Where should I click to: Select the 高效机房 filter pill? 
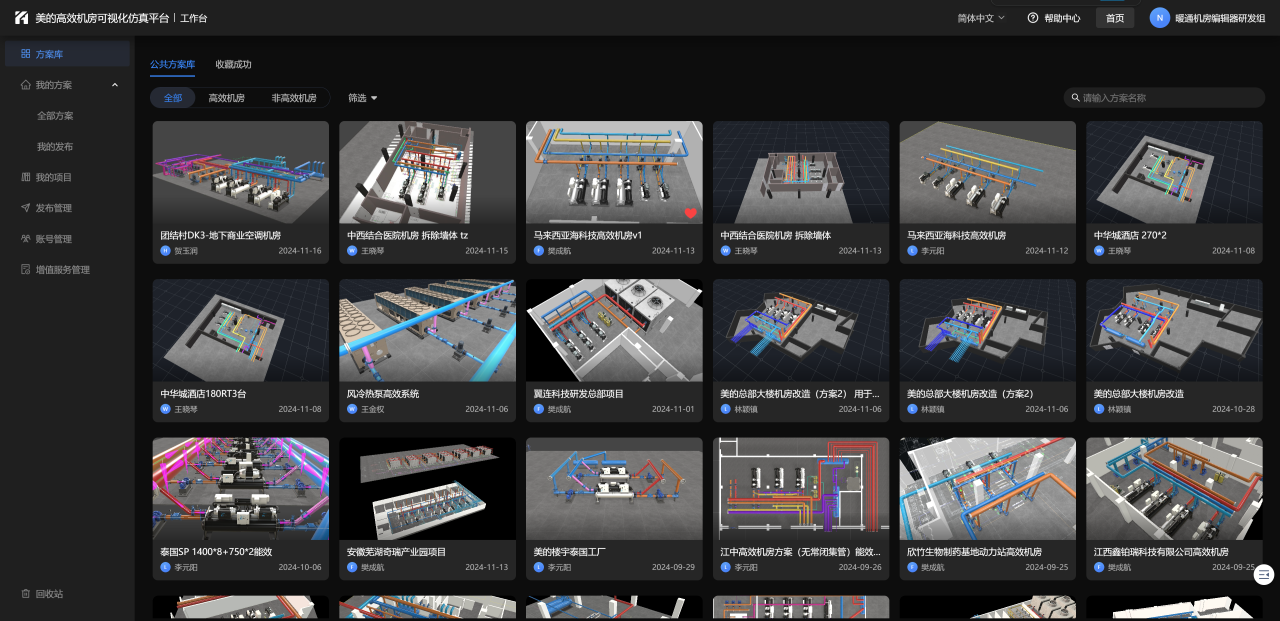coord(226,98)
